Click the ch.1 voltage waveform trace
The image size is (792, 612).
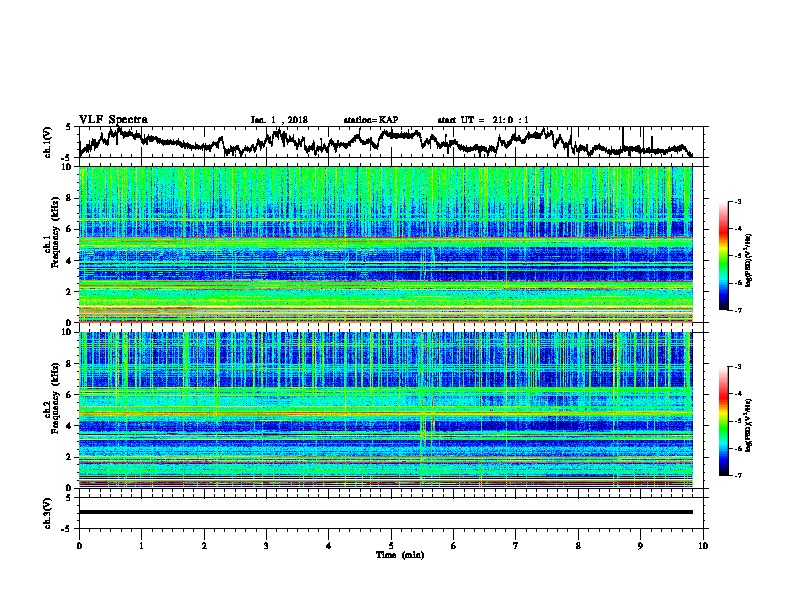pyautogui.click(x=386, y=142)
